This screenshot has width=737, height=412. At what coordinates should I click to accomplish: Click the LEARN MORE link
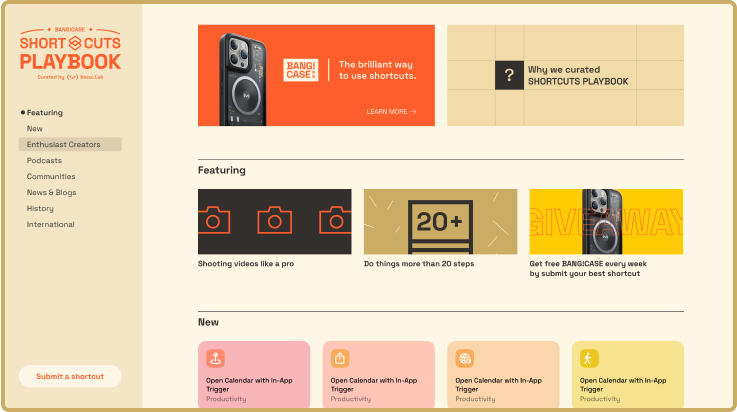coord(392,111)
